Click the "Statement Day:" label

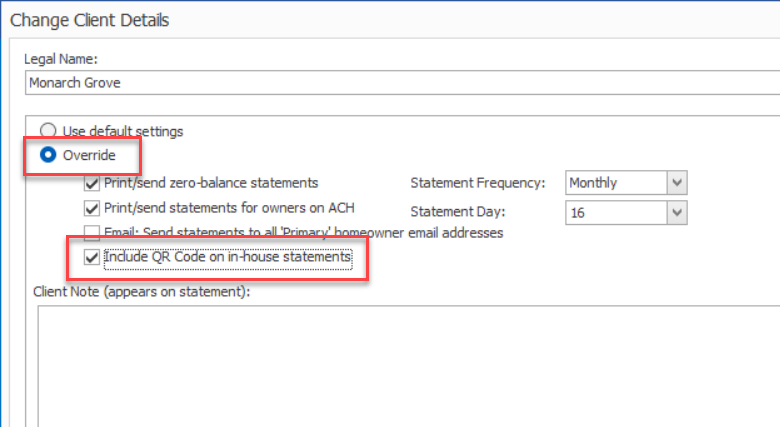click(458, 212)
